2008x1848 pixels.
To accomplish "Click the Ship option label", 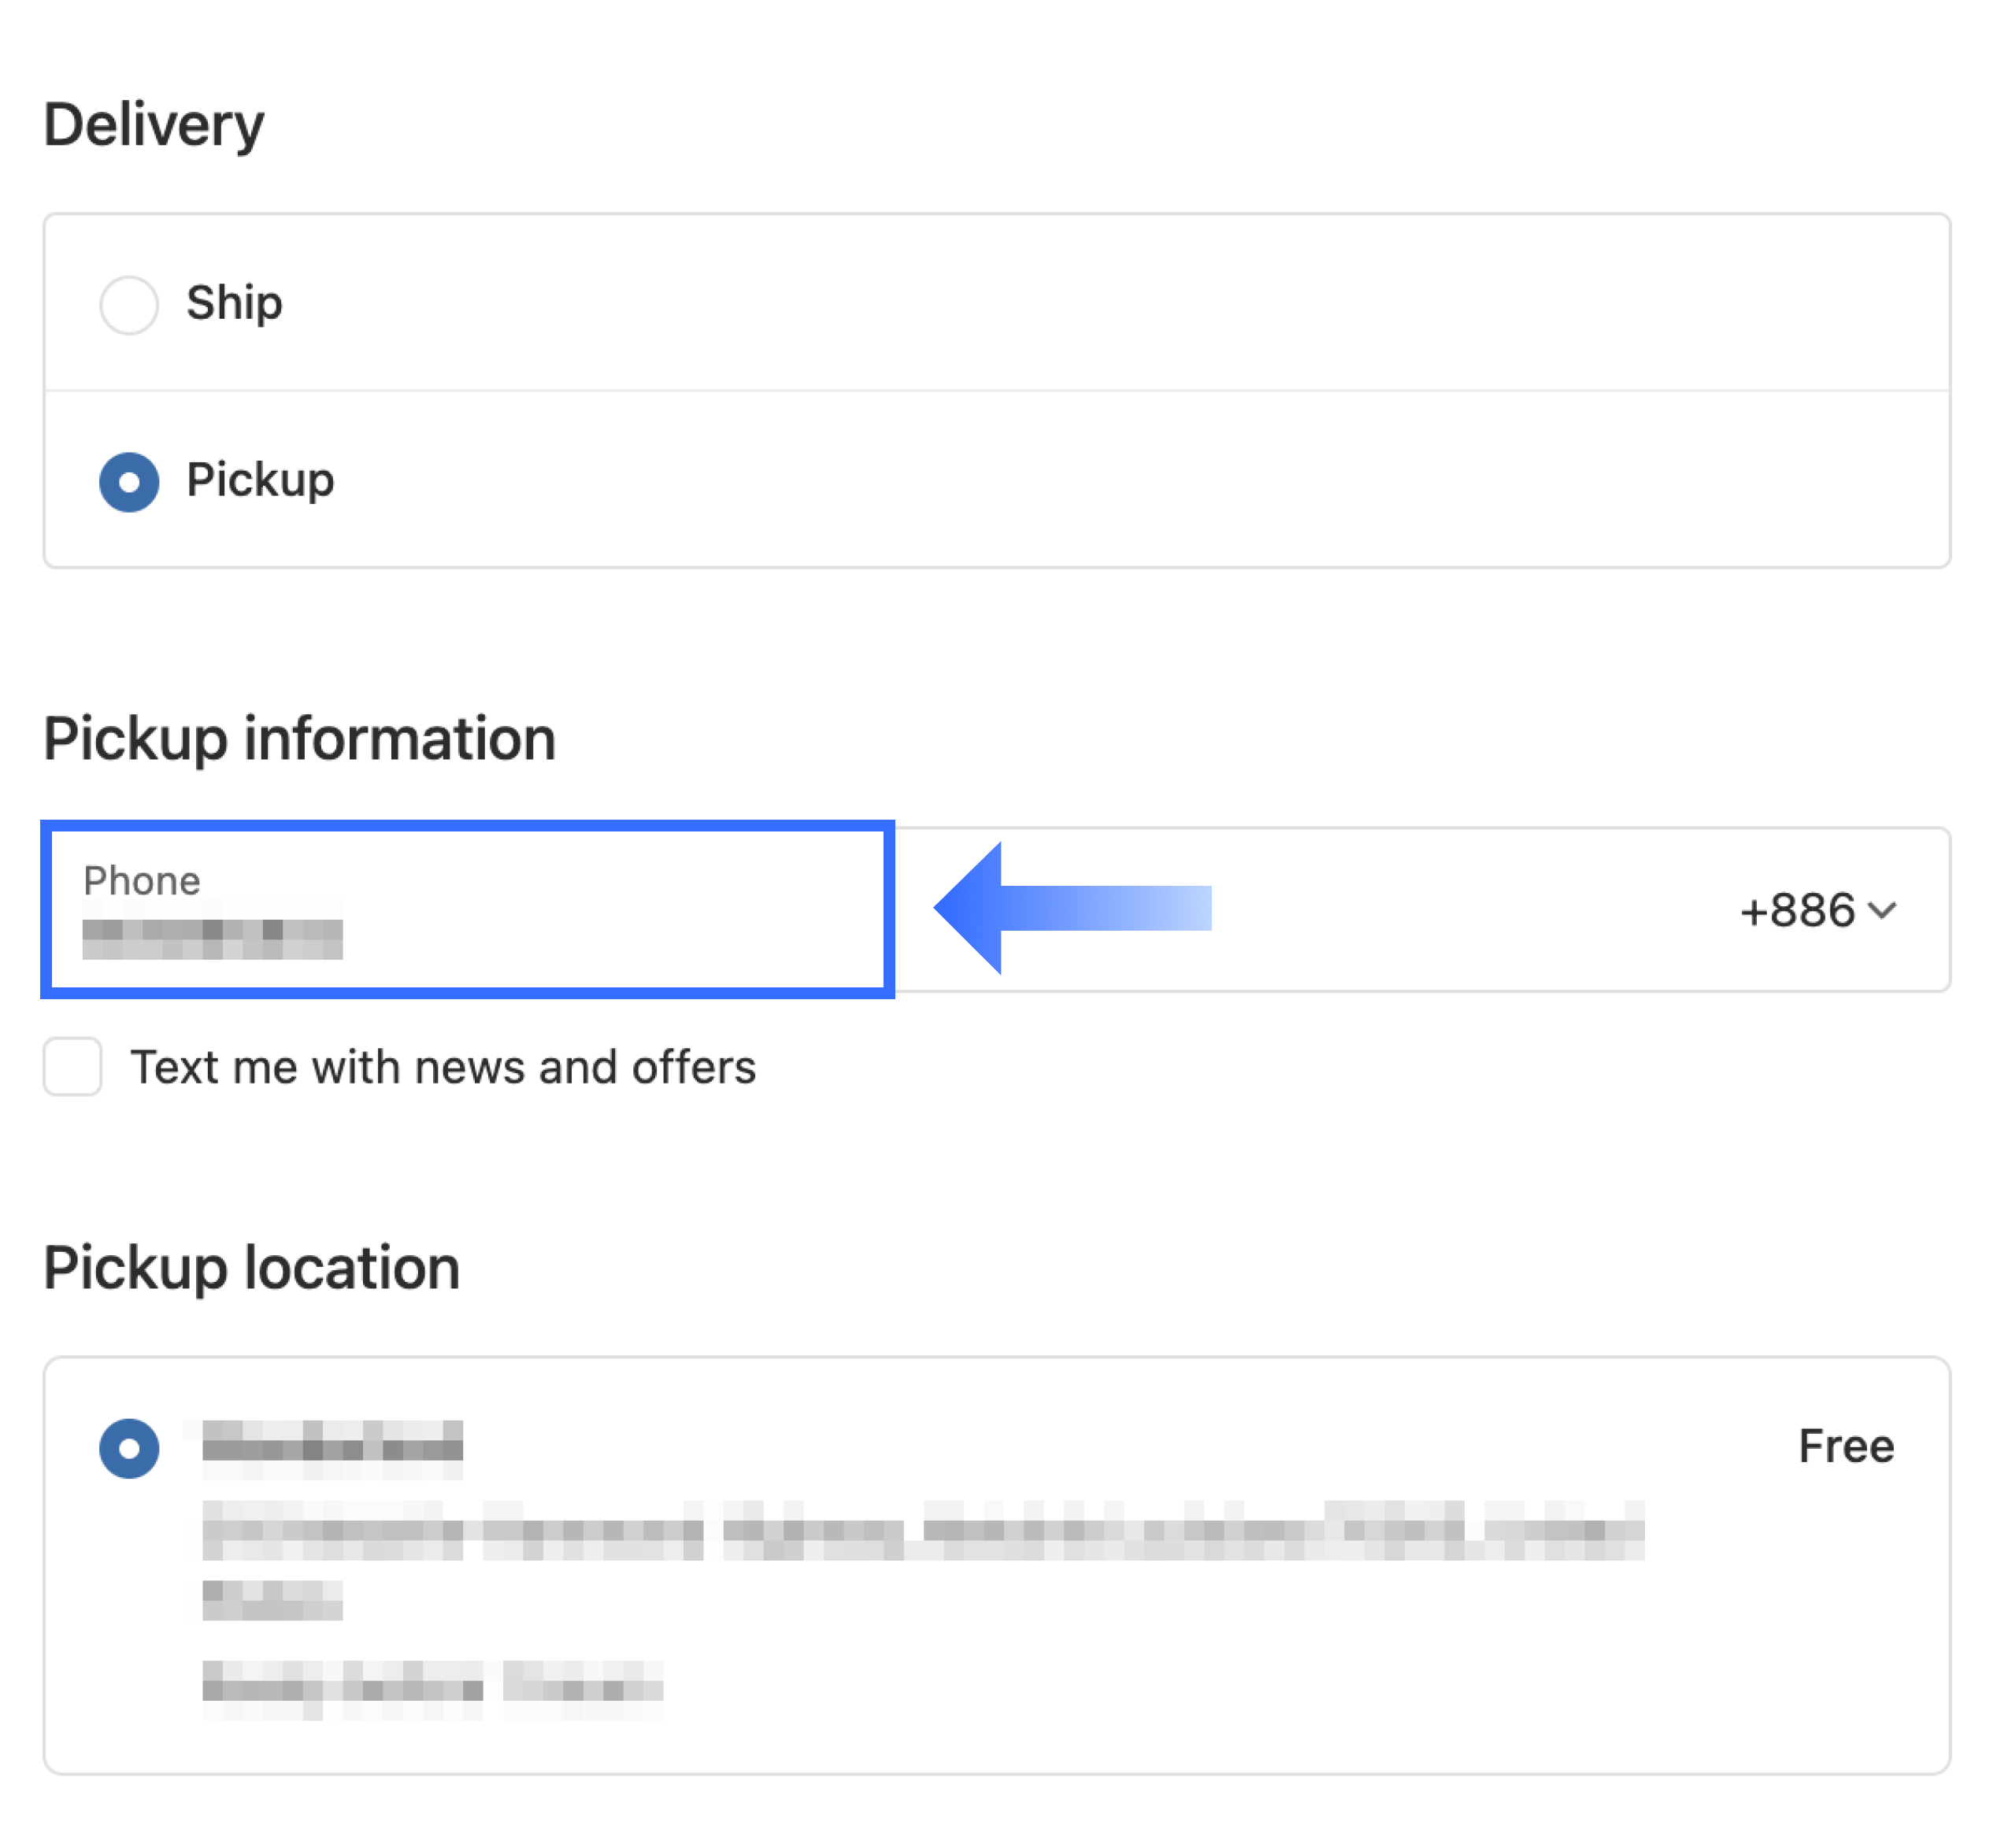I will pyautogui.click(x=235, y=303).
